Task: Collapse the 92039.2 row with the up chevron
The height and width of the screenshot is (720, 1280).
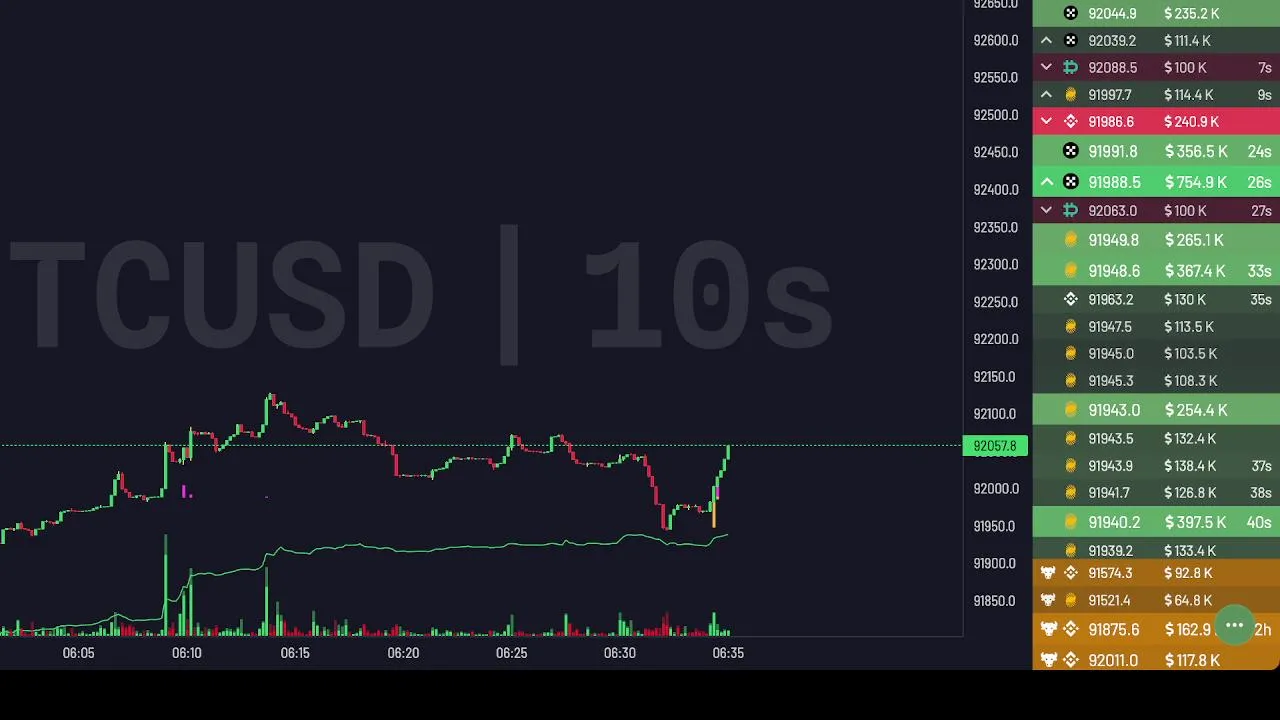Action: click(1046, 41)
